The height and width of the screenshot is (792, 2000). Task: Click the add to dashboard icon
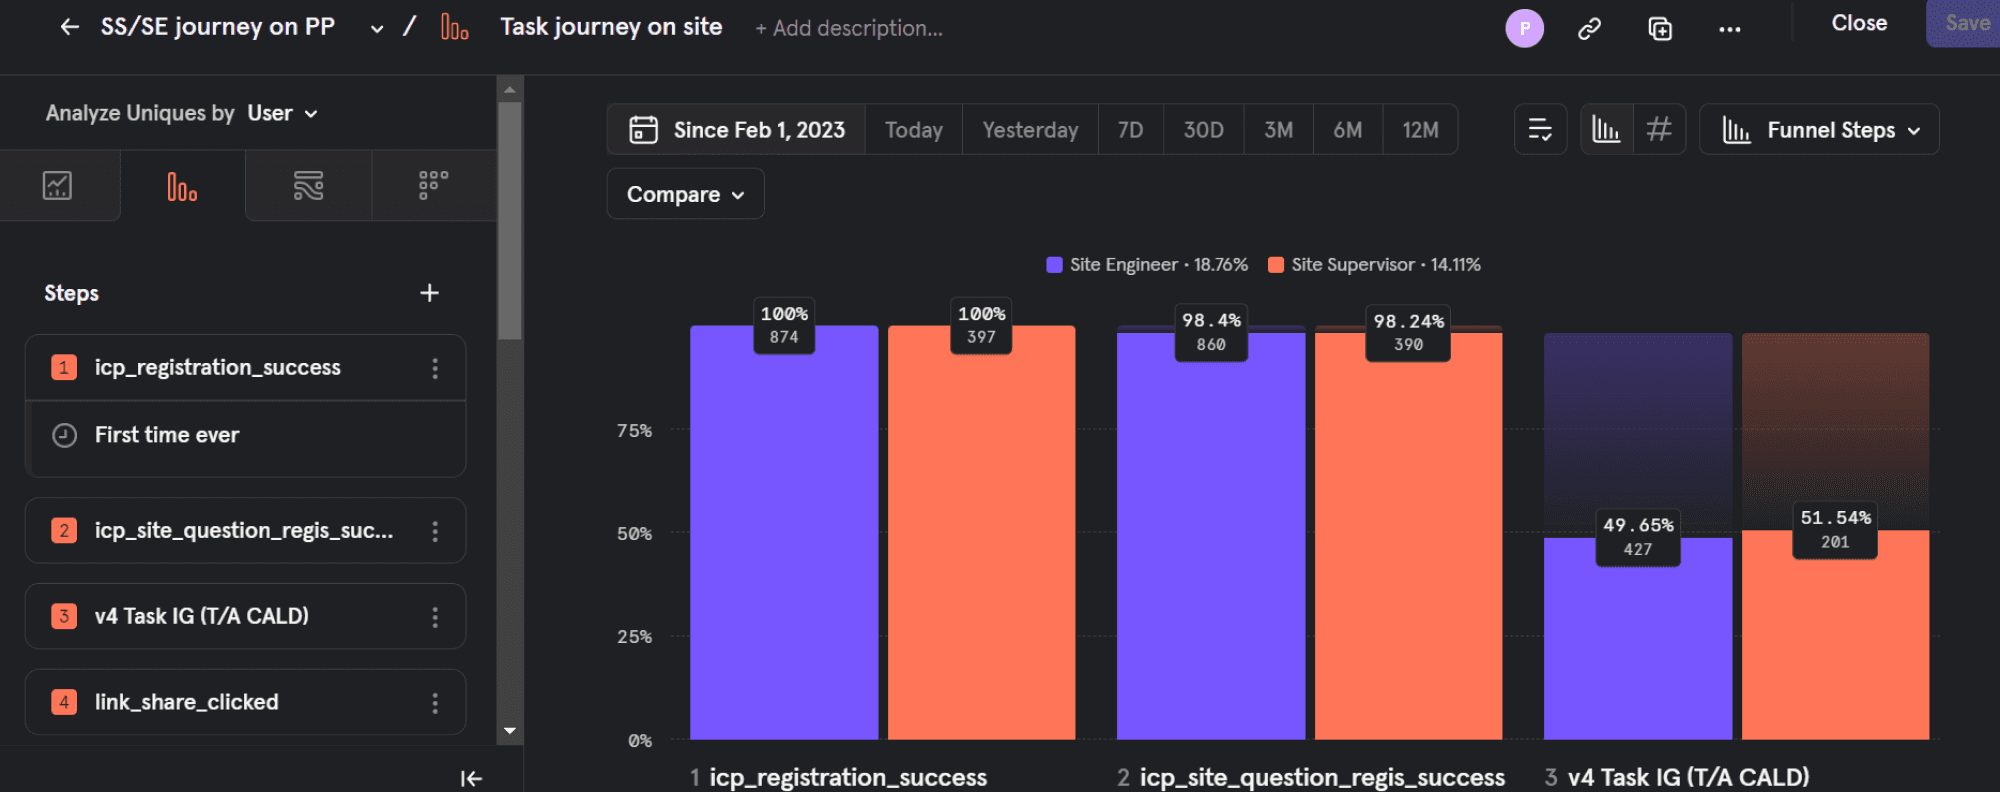[1660, 29]
